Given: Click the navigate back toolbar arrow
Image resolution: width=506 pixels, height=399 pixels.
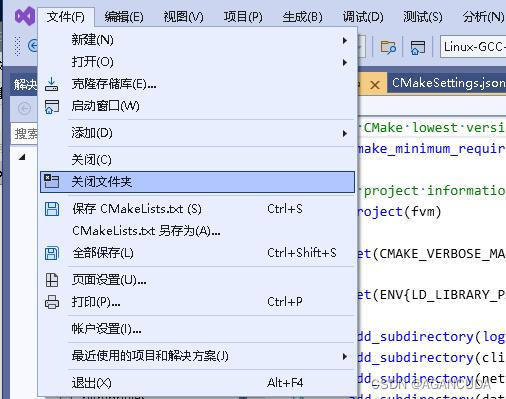Looking at the screenshot, I should [x=33, y=45].
